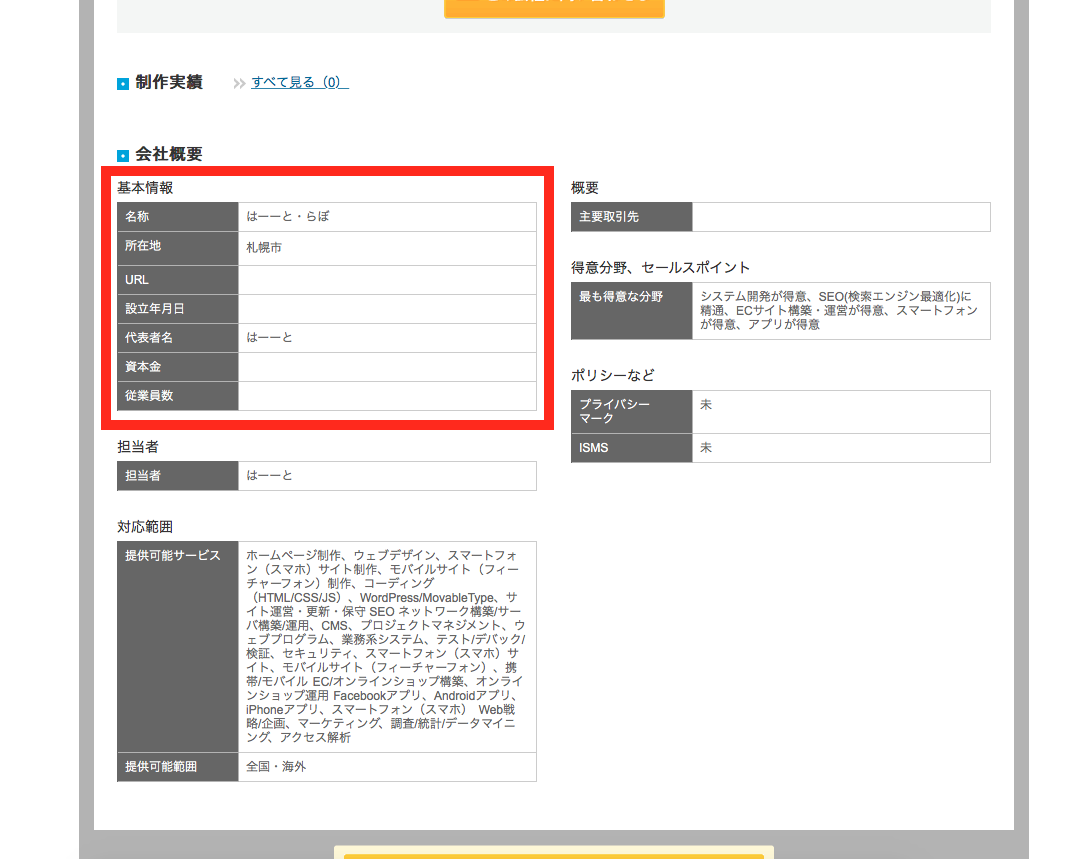Image resolution: width=1076 pixels, height=859 pixels.
Task: Click the double-chevron icon before すべて見る
Action: pos(239,83)
